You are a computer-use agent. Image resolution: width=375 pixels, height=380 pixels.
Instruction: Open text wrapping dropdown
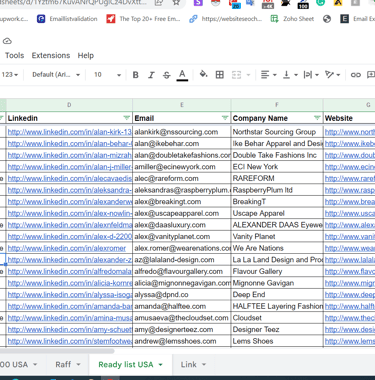[x=311, y=75]
